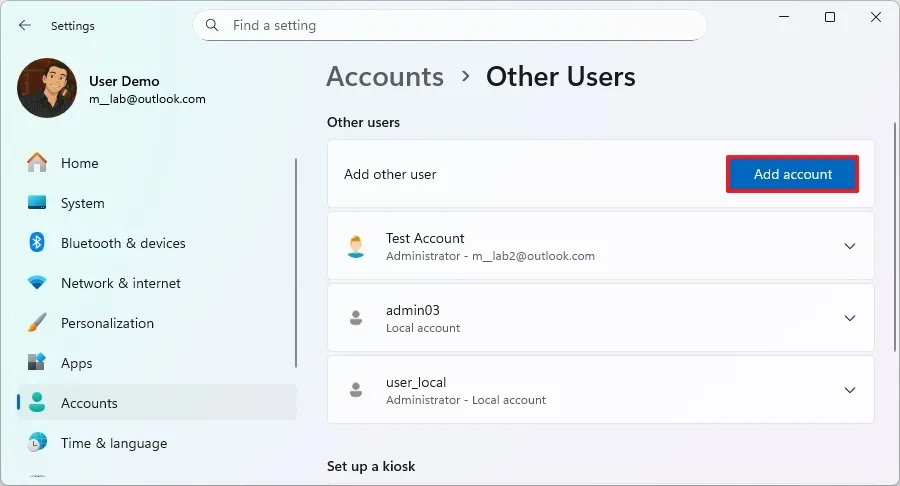
Task: Click the Time & language globe icon
Action: click(x=37, y=443)
